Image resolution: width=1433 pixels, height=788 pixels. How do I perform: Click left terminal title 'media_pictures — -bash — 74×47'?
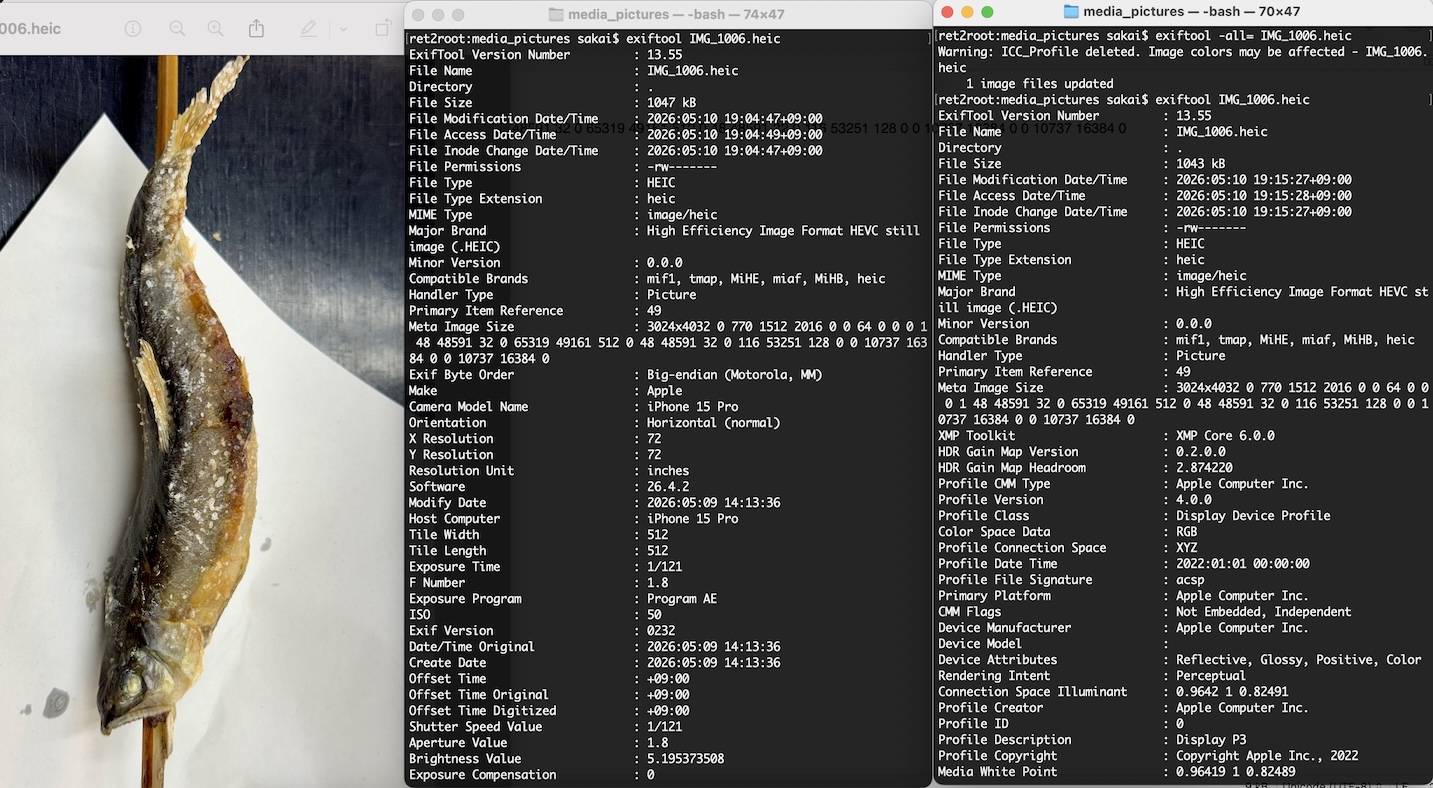tap(676, 14)
